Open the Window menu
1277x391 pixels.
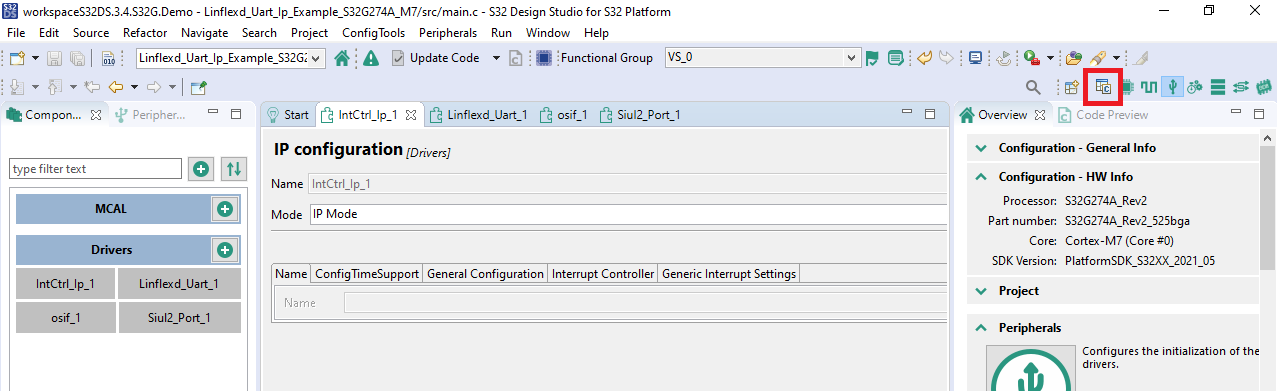point(548,33)
